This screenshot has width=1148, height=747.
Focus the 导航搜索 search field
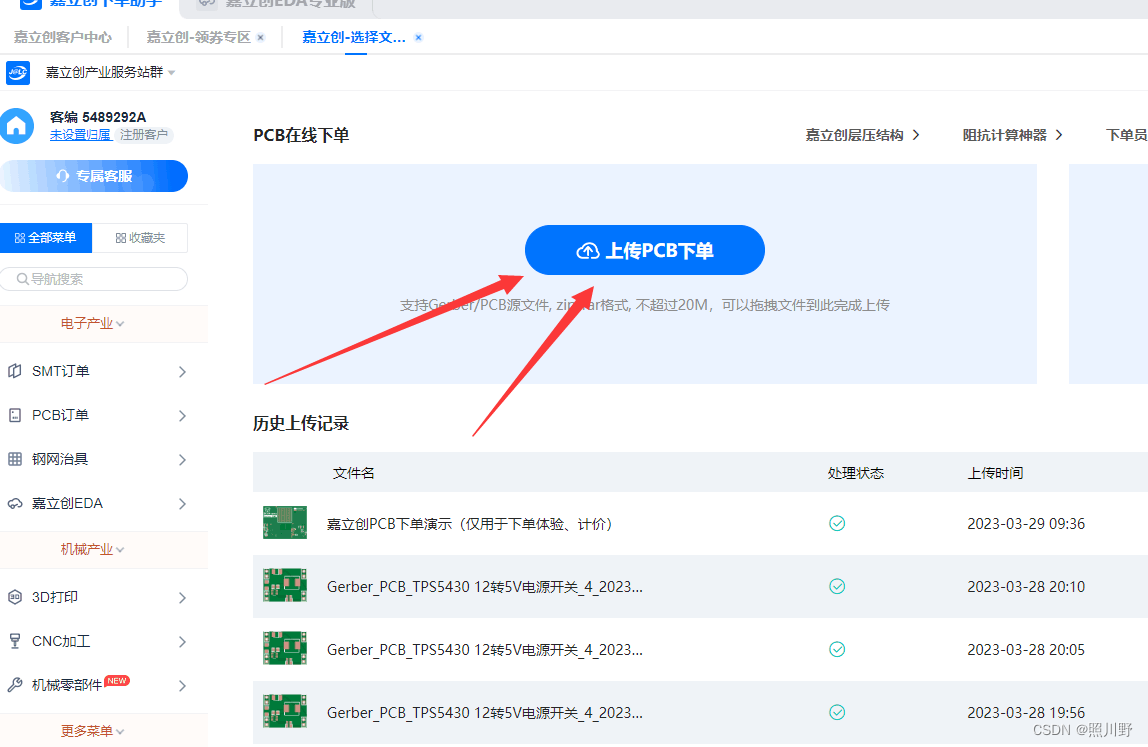94,279
